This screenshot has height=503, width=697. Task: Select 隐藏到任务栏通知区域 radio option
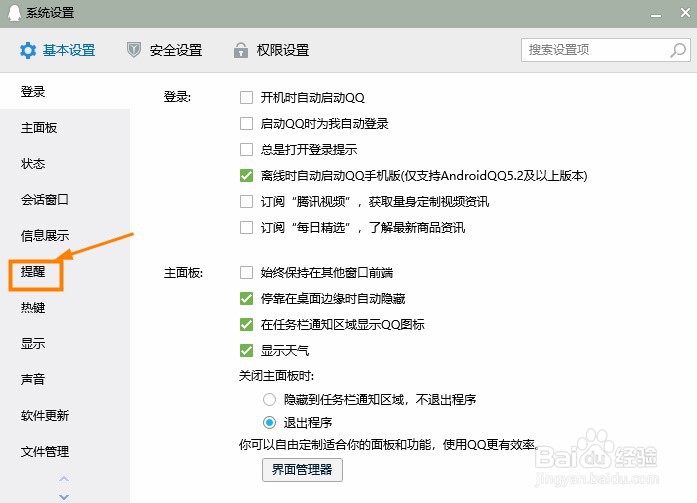(x=269, y=399)
